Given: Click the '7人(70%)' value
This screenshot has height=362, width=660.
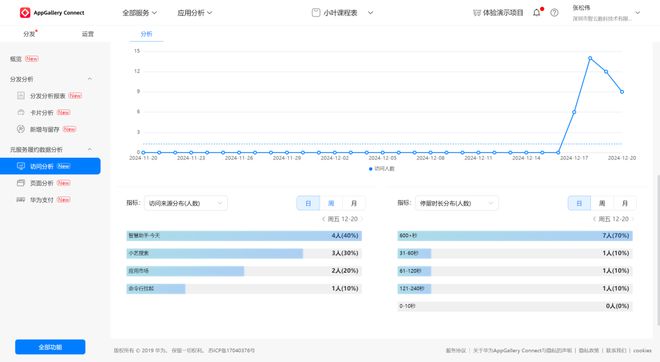Looking at the screenshot, I should point(616,236).
